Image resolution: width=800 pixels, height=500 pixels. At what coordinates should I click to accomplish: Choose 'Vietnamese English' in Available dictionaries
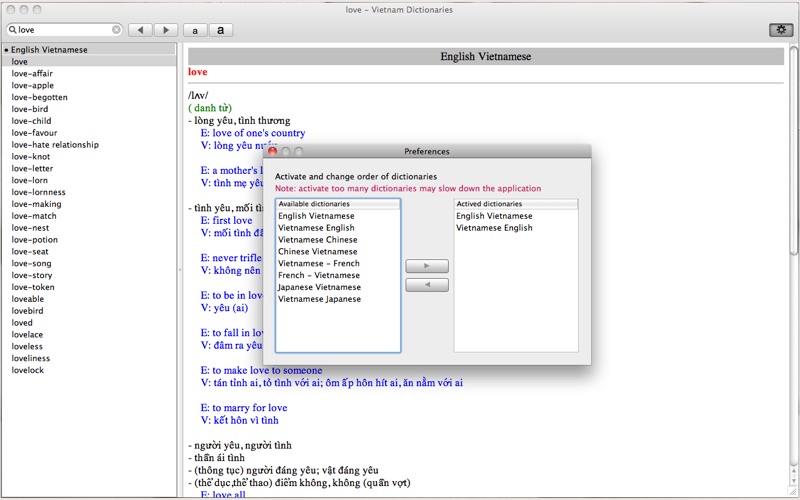click(316, 228)
